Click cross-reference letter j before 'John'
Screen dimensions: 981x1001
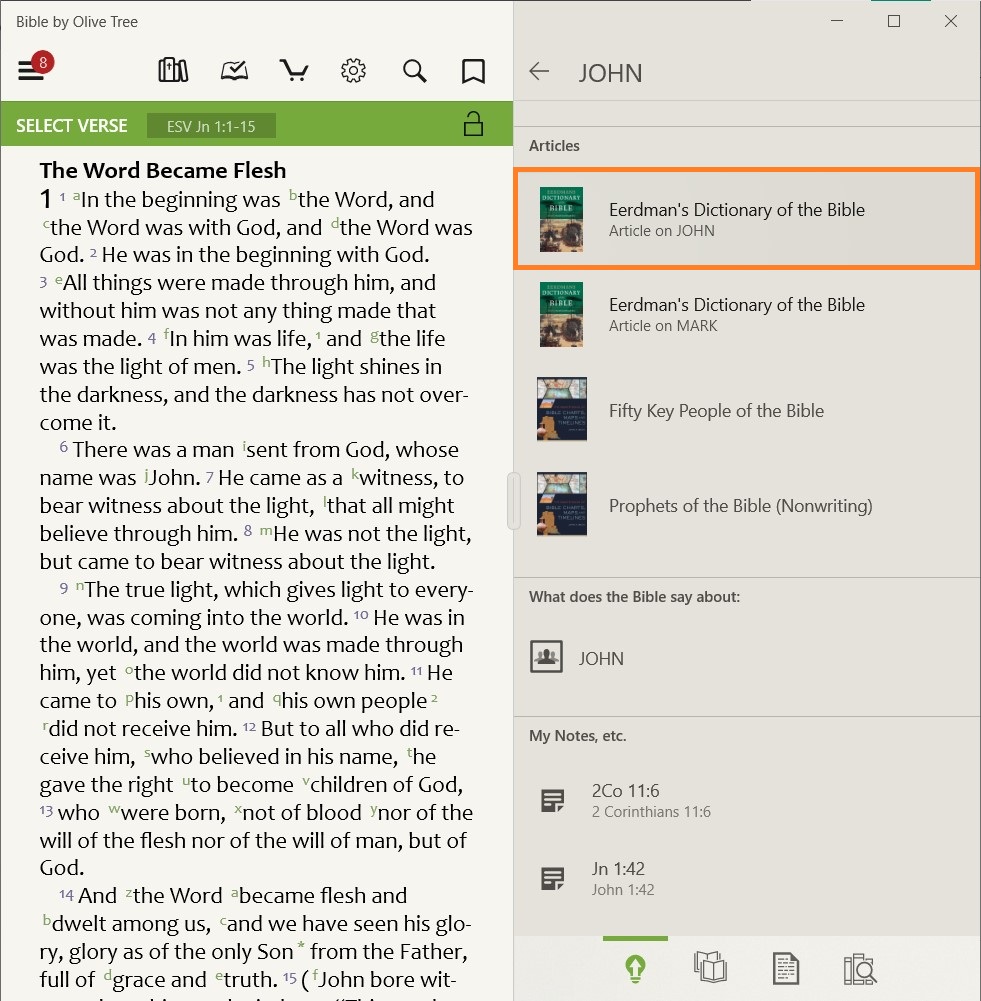point(147,474)
